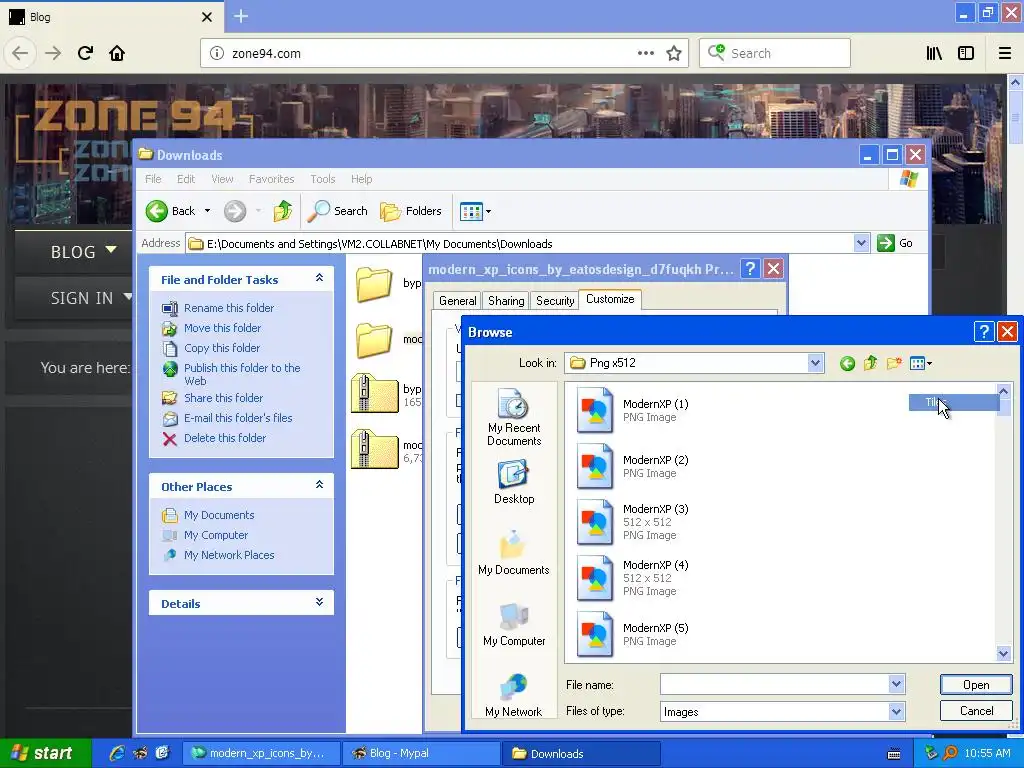Click Share this folder link
The image size is (1024, 768).
tap(223, 398)
